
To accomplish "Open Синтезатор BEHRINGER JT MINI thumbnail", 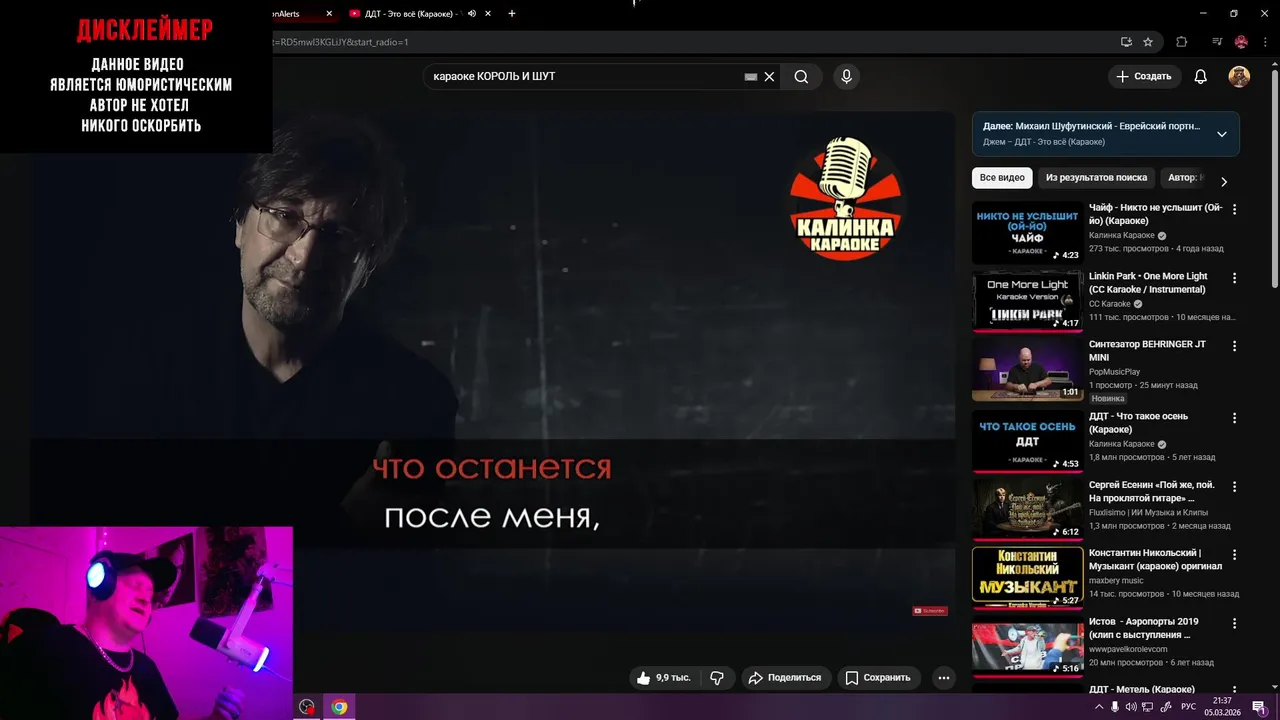I will click(x=1027, y=369).
